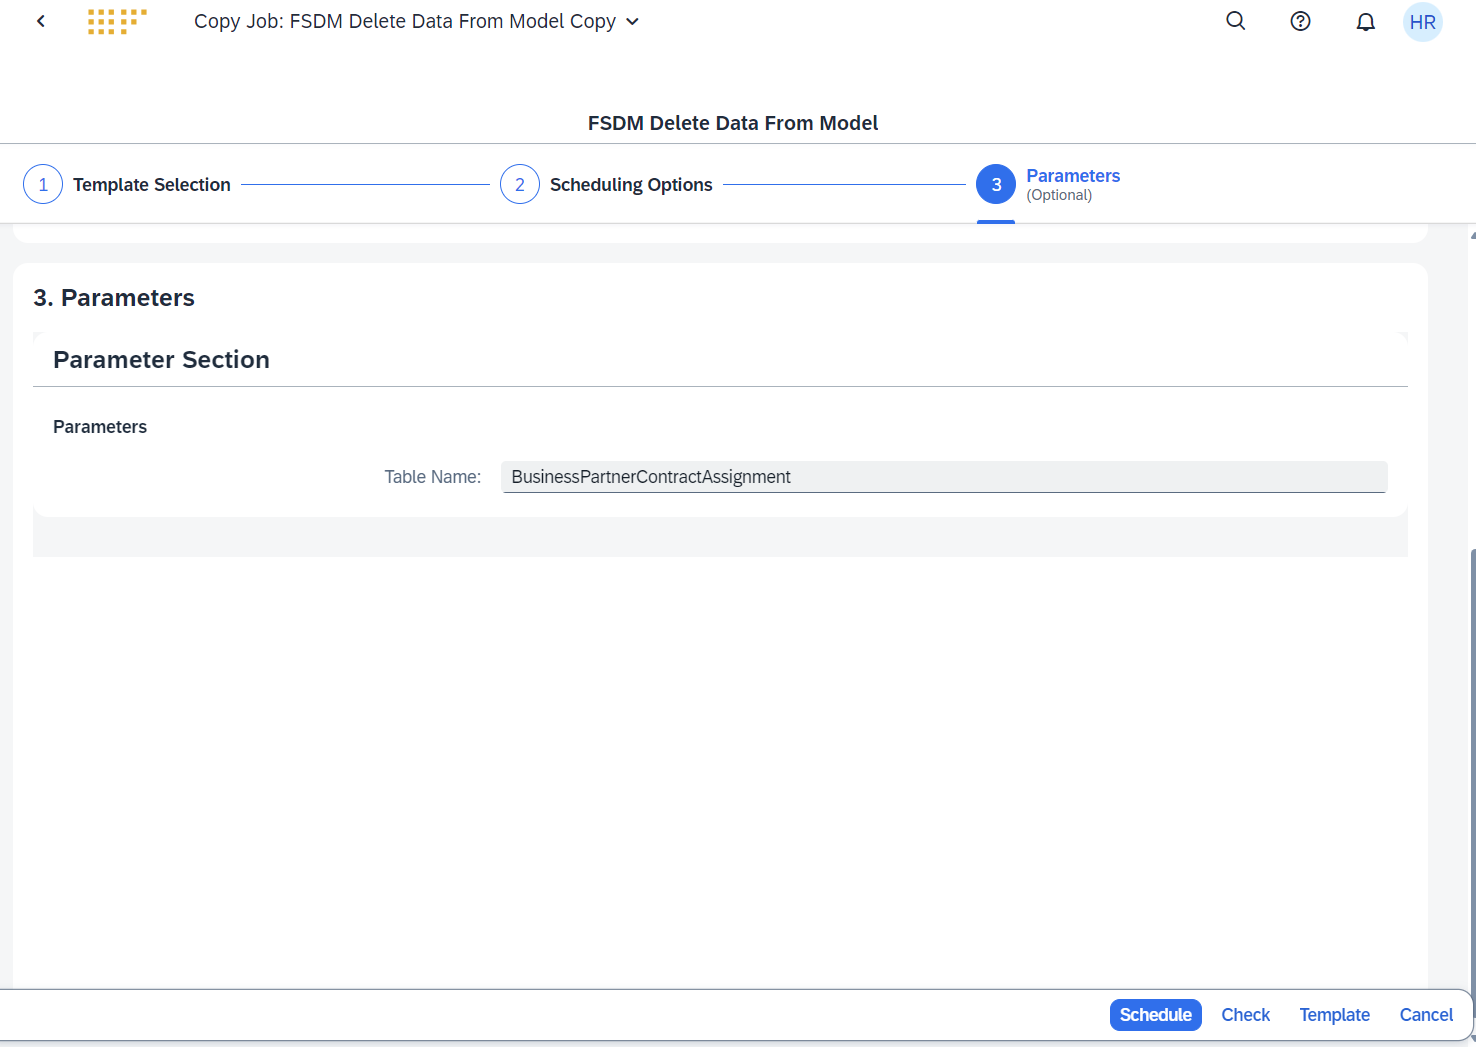The height and width of the screenshot is (1047, 1476).
Task: Click the SAP home logo
Action: click(x=116, y=20)
